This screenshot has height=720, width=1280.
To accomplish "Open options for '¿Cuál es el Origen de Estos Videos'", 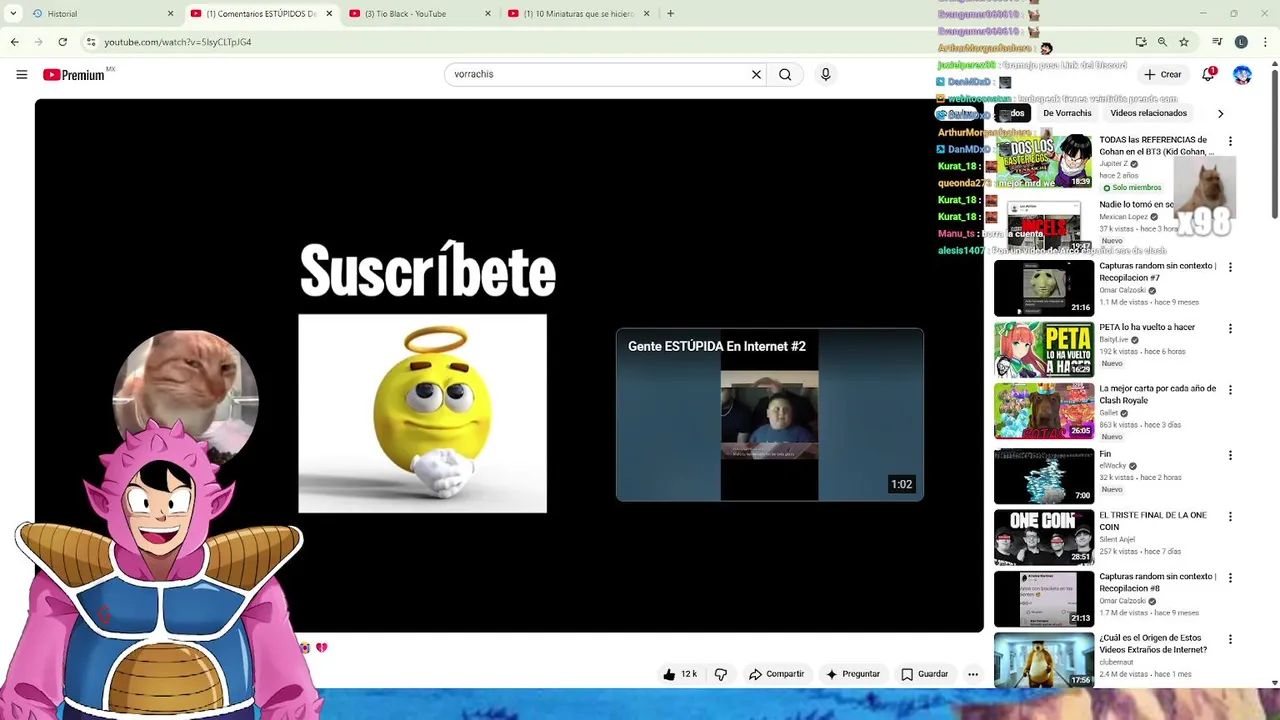I will click(x=1230, y=640).
